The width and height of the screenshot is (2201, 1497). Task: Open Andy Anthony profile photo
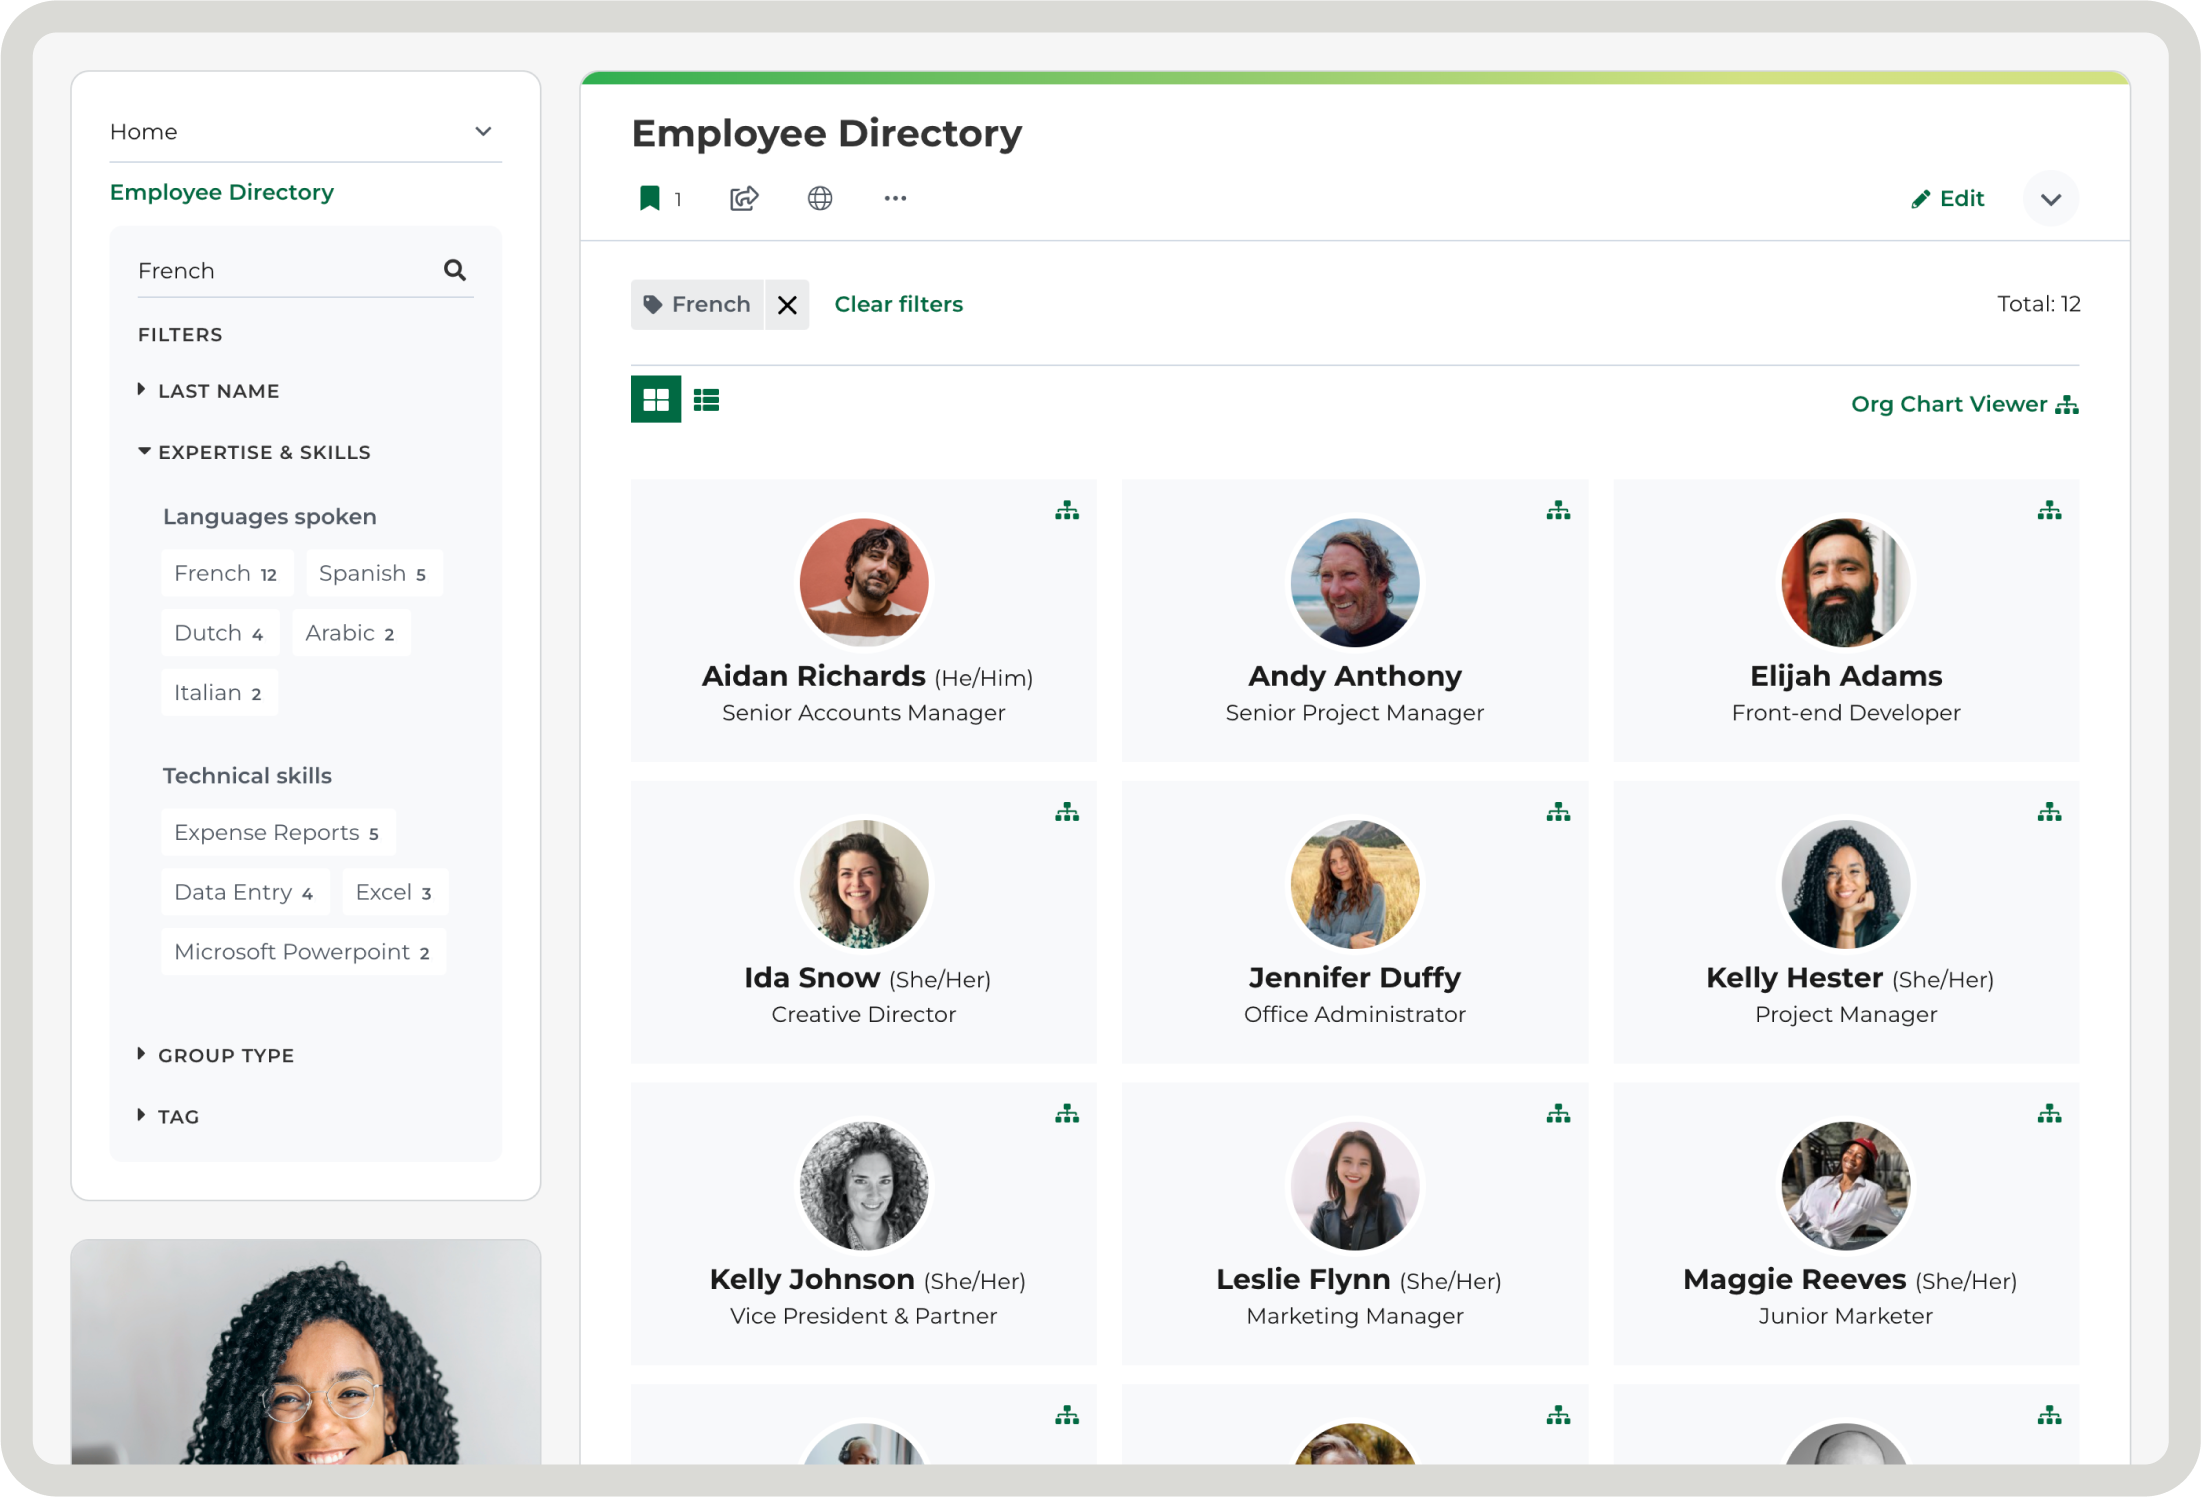[1355, 582]
